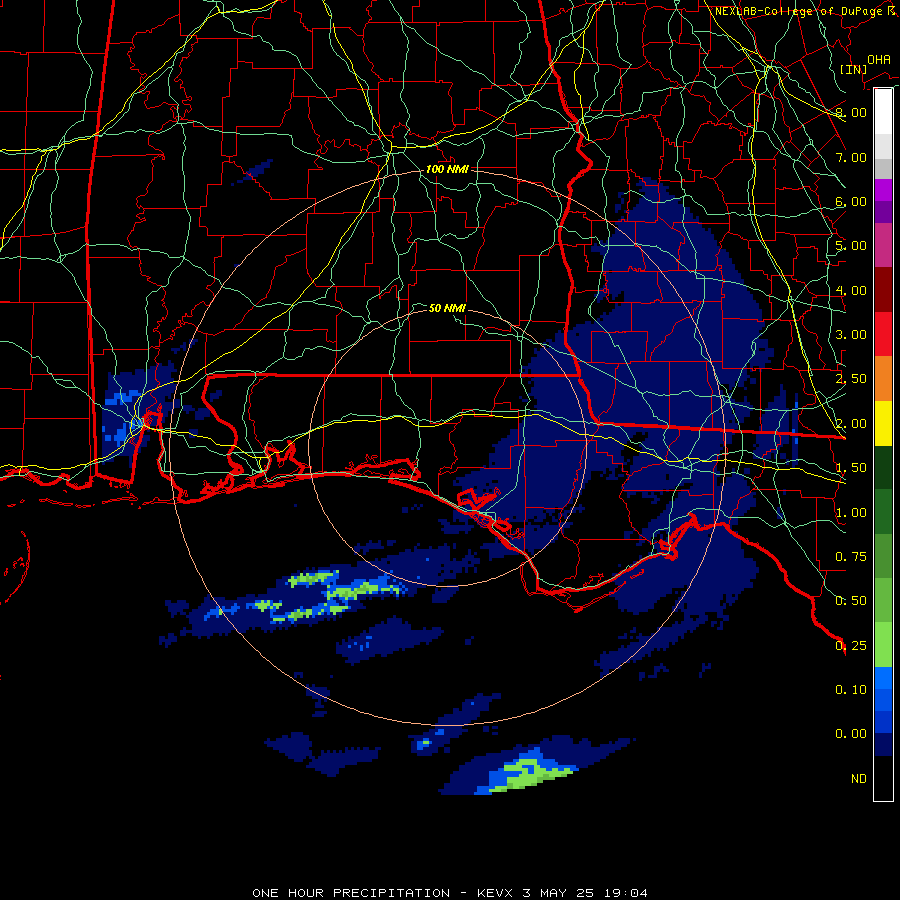This screenshot has height=900, width=900.
Task: Click the NEXLAB-College of DuPage credit text
Action: click(x=804, y=11)
